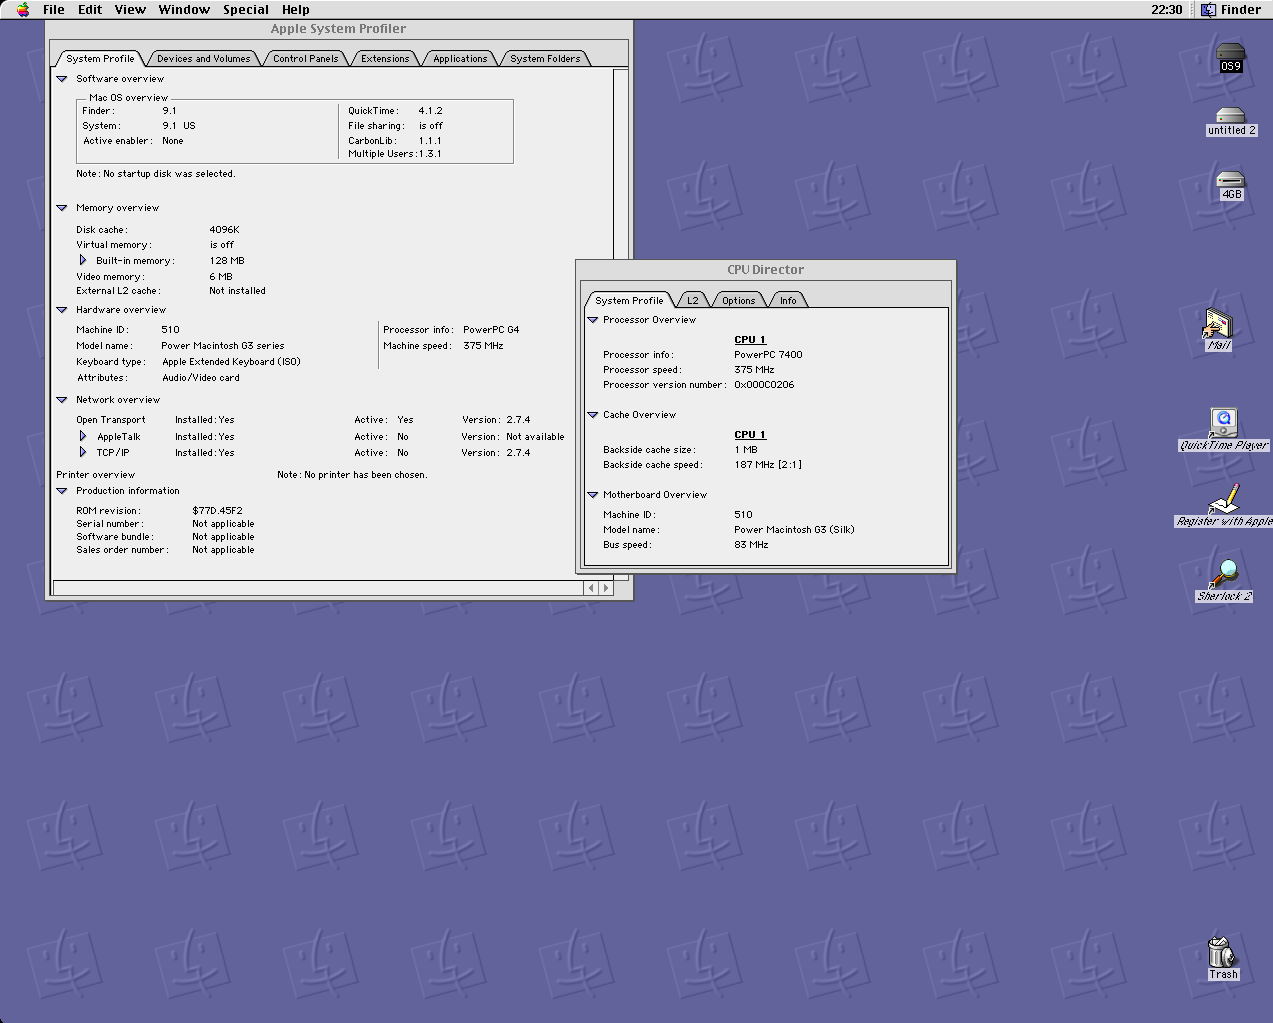Select System Profile tab in Apple System Profiler
The width and height of the screenshot is (1273, 1023).
[100, 59]
